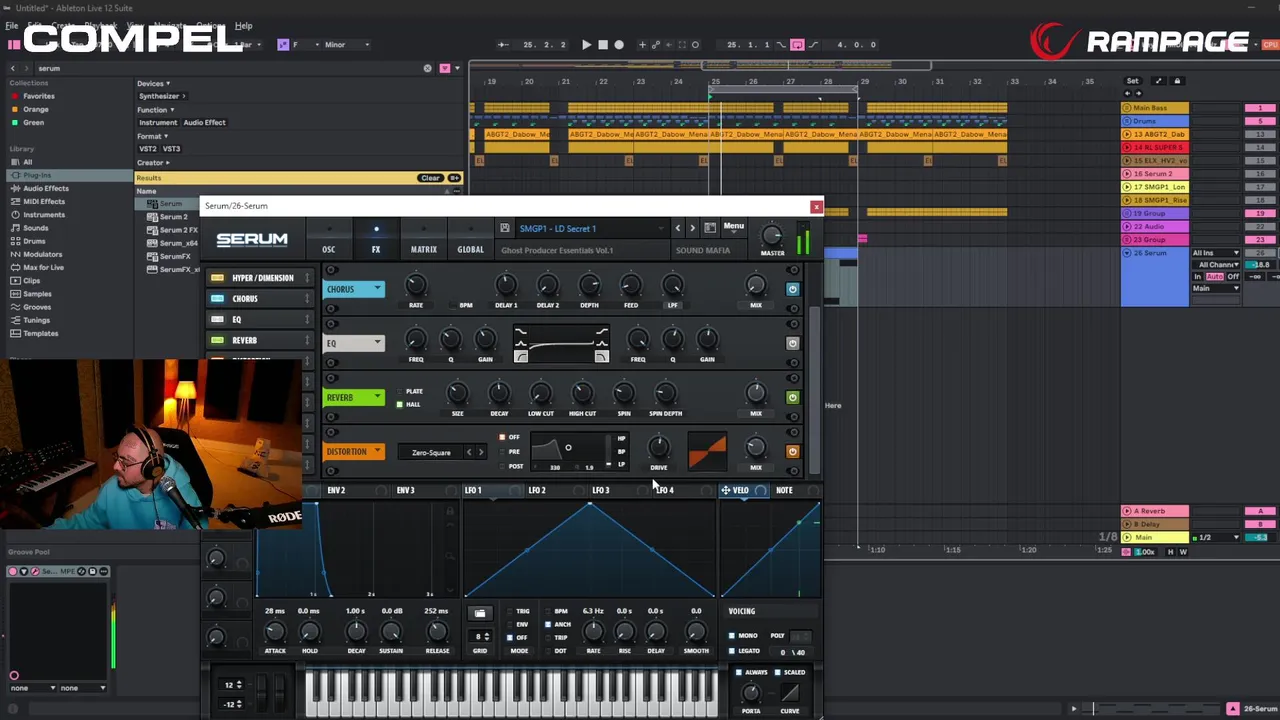This screenshot has width=1280, height=720.
Task: Expand Function filter in browser
Action: click(155, 109)
